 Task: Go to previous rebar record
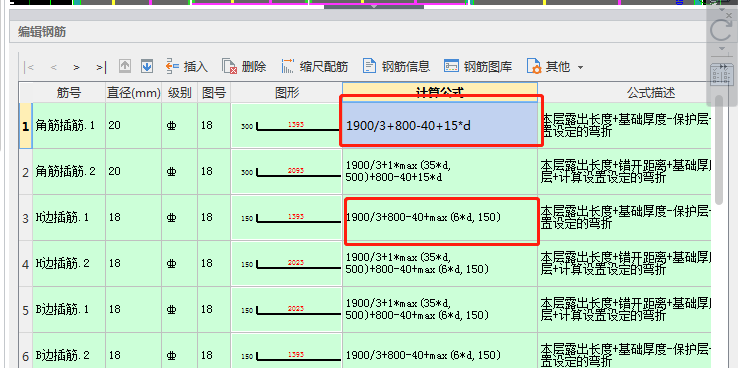pos(54,67)
